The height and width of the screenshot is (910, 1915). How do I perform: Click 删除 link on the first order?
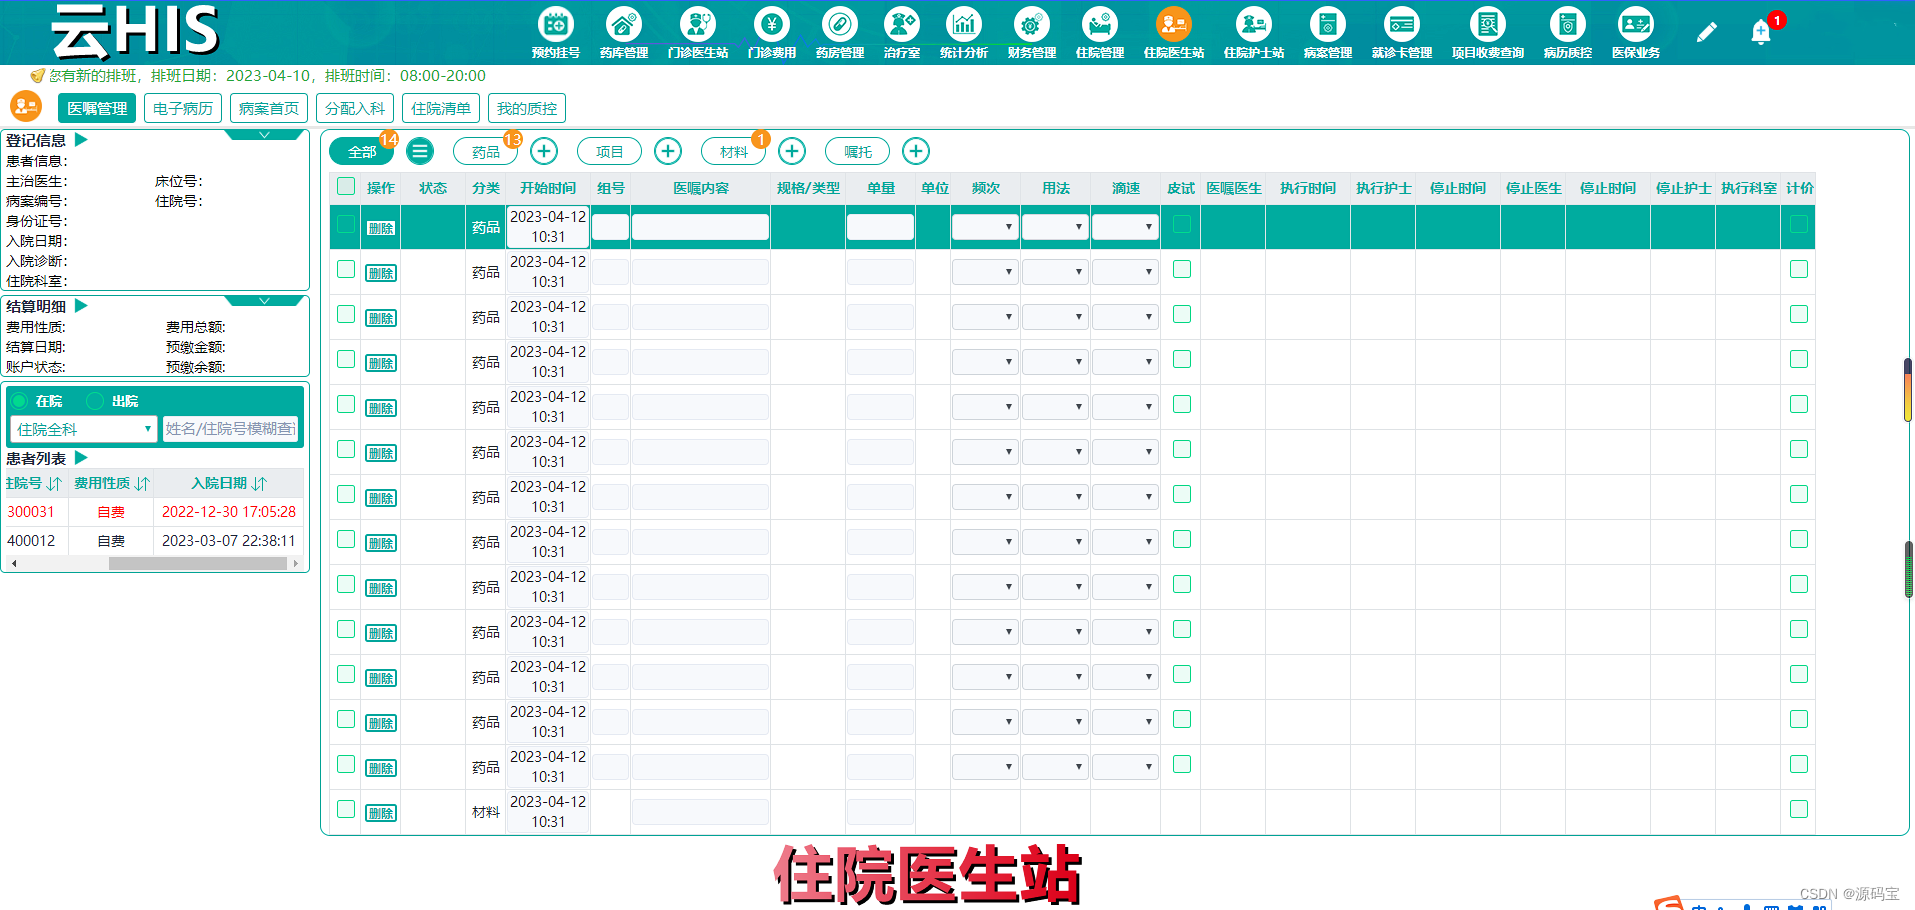tap(381, 226)
